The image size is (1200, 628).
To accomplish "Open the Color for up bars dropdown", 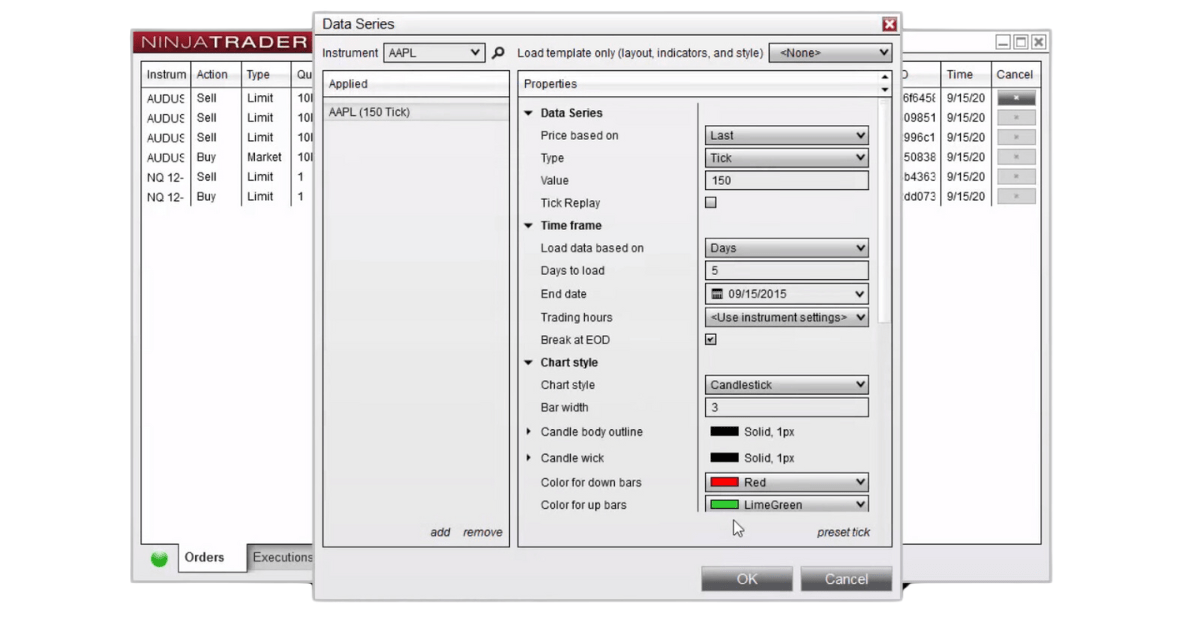I will (x=787, y=504).
